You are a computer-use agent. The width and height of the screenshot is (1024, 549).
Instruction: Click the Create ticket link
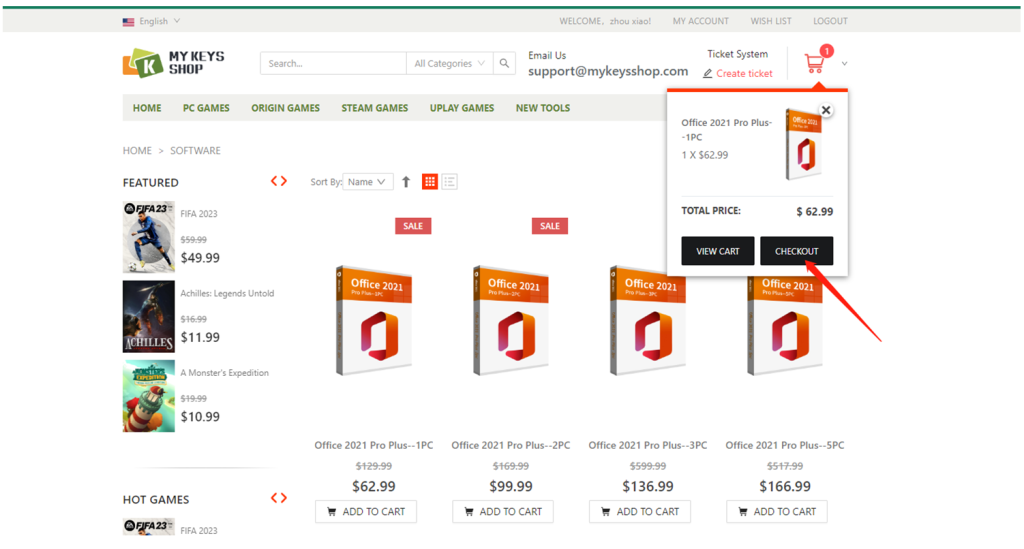pyautogui.click(x=744, y=74)
